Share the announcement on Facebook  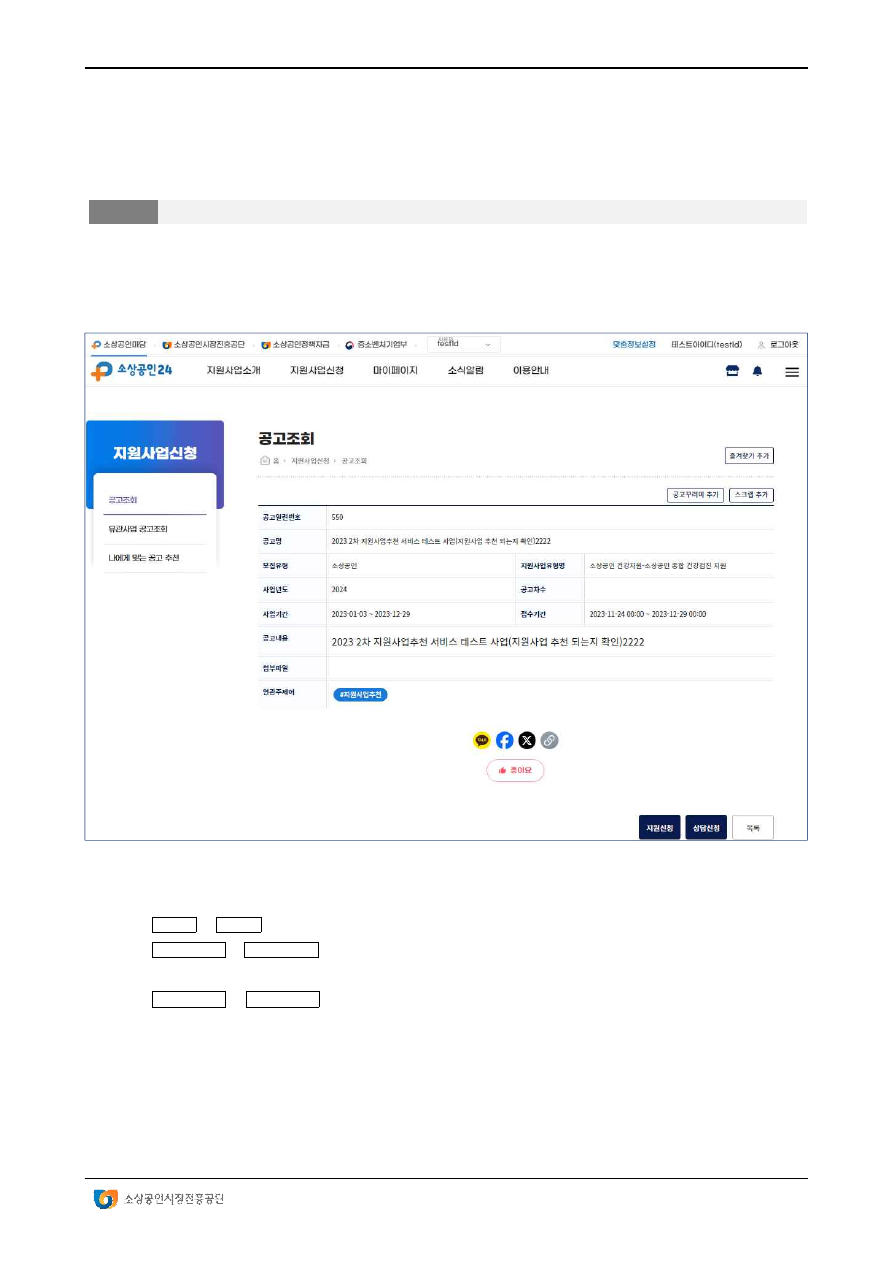click(x=505, y=740)
